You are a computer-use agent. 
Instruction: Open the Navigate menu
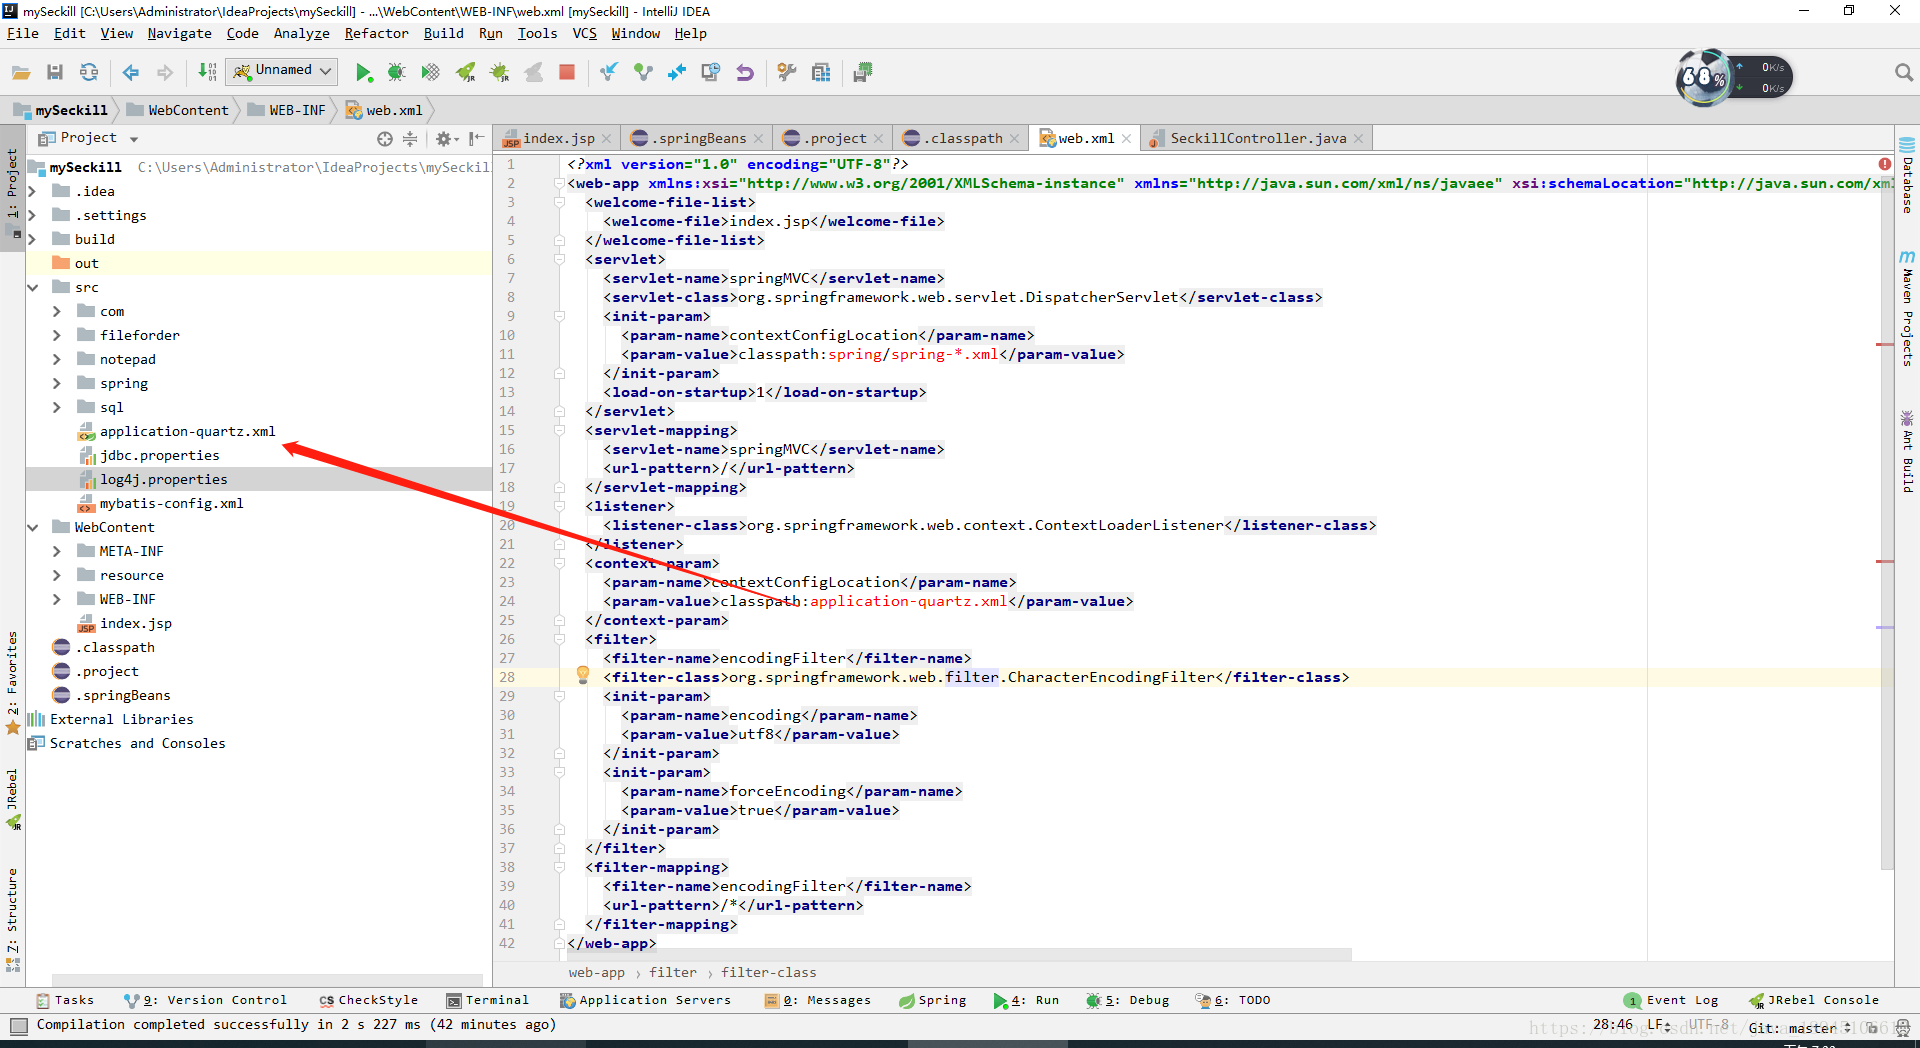click(180, 33)
